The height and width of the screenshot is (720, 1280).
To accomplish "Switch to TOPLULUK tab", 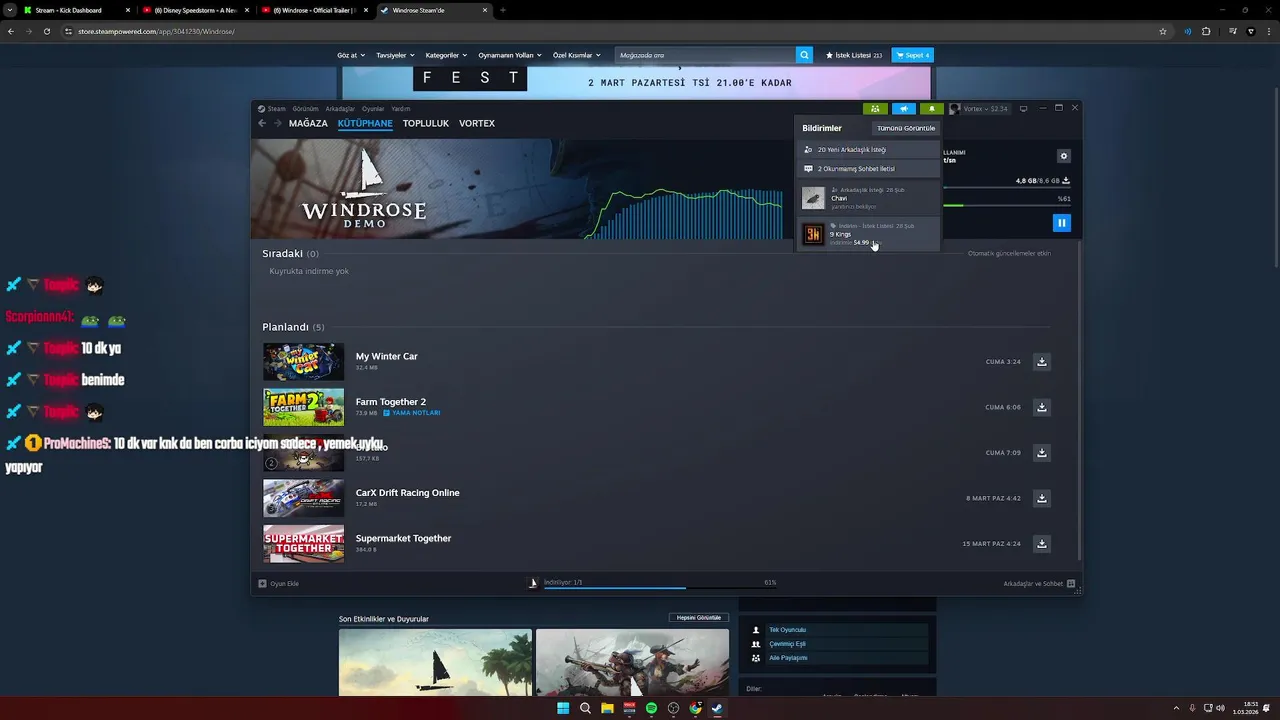I will point(426,123).
